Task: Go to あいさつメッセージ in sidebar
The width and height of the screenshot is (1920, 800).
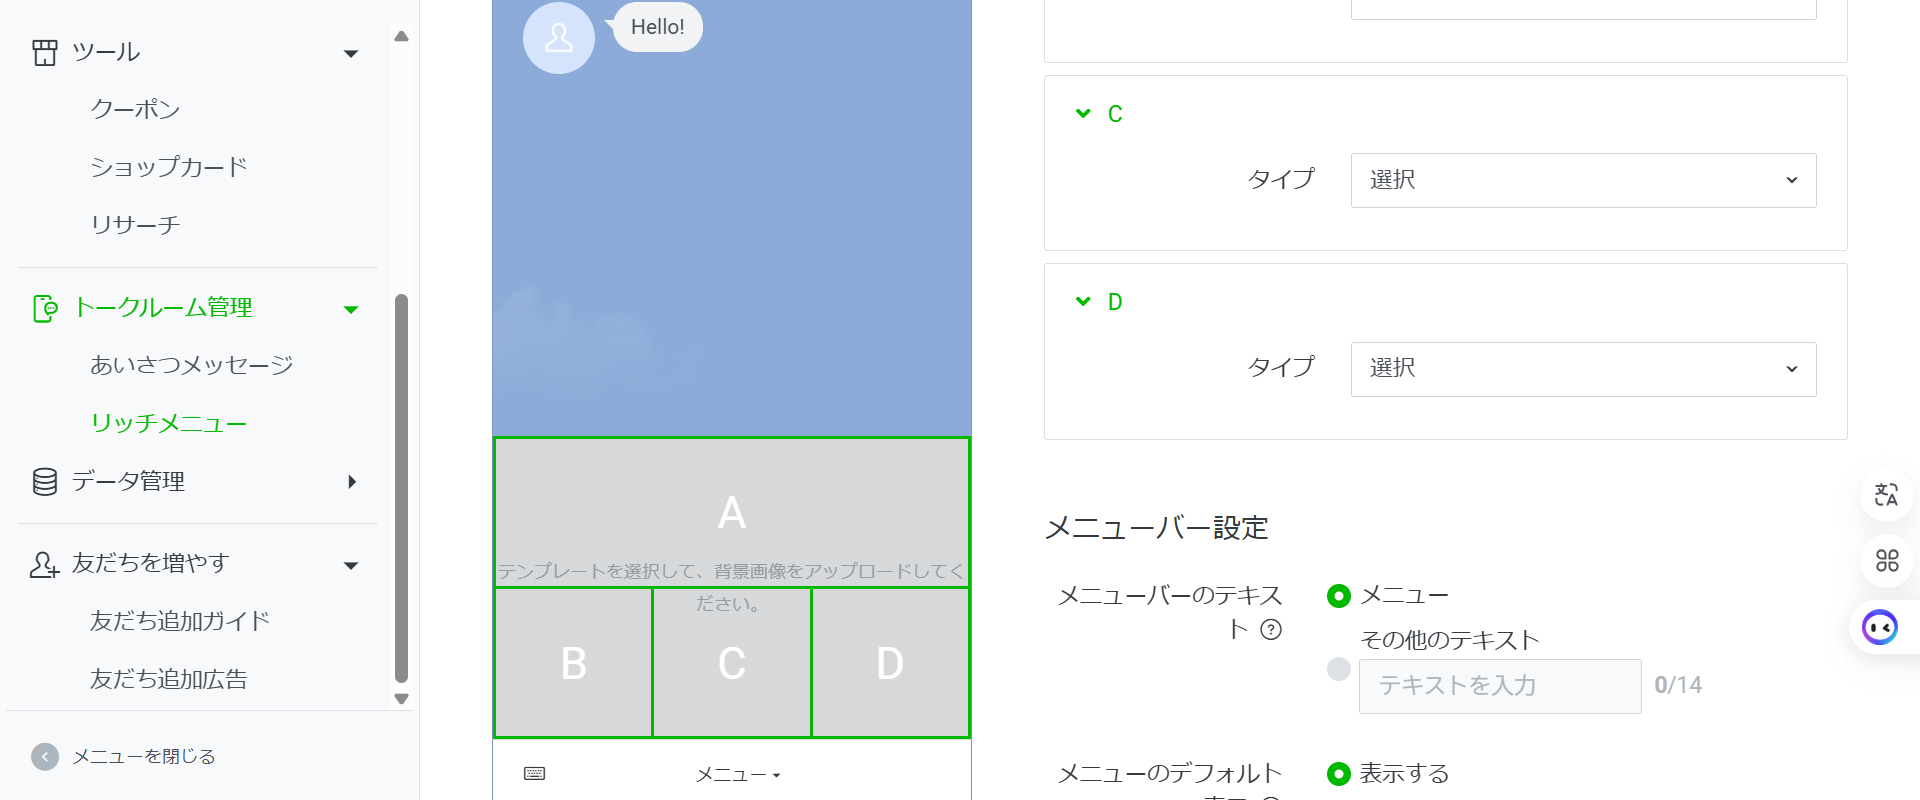Action: point(191,365)
